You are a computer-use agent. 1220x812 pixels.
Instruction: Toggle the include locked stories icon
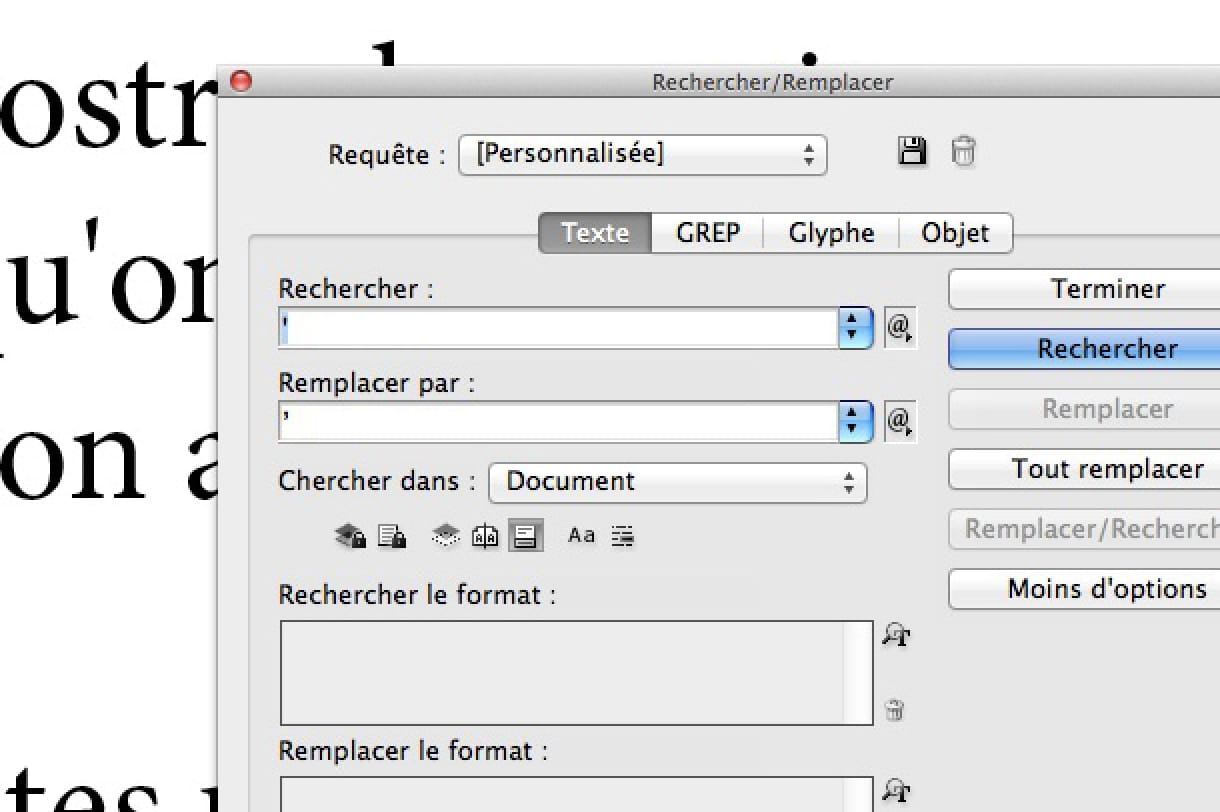(x=392, y=536)
